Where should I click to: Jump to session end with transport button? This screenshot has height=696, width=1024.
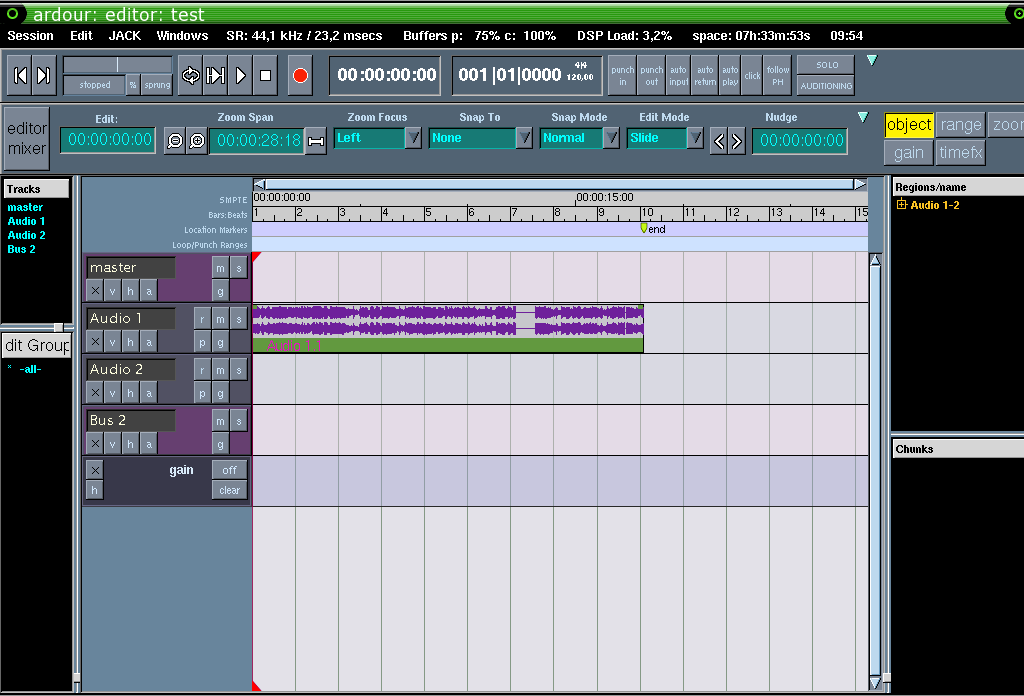click(43, 76)
